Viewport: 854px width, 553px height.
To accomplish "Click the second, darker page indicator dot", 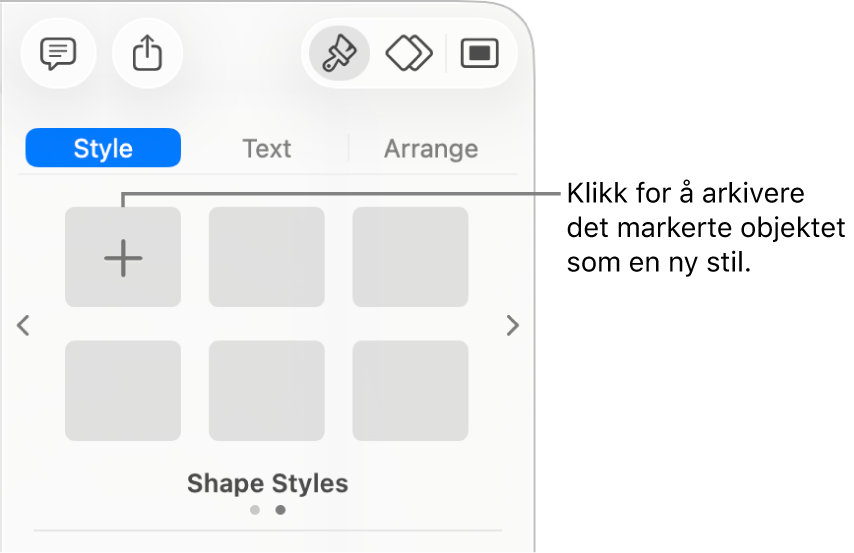I will pyautogui.click(x=280, y=510).
